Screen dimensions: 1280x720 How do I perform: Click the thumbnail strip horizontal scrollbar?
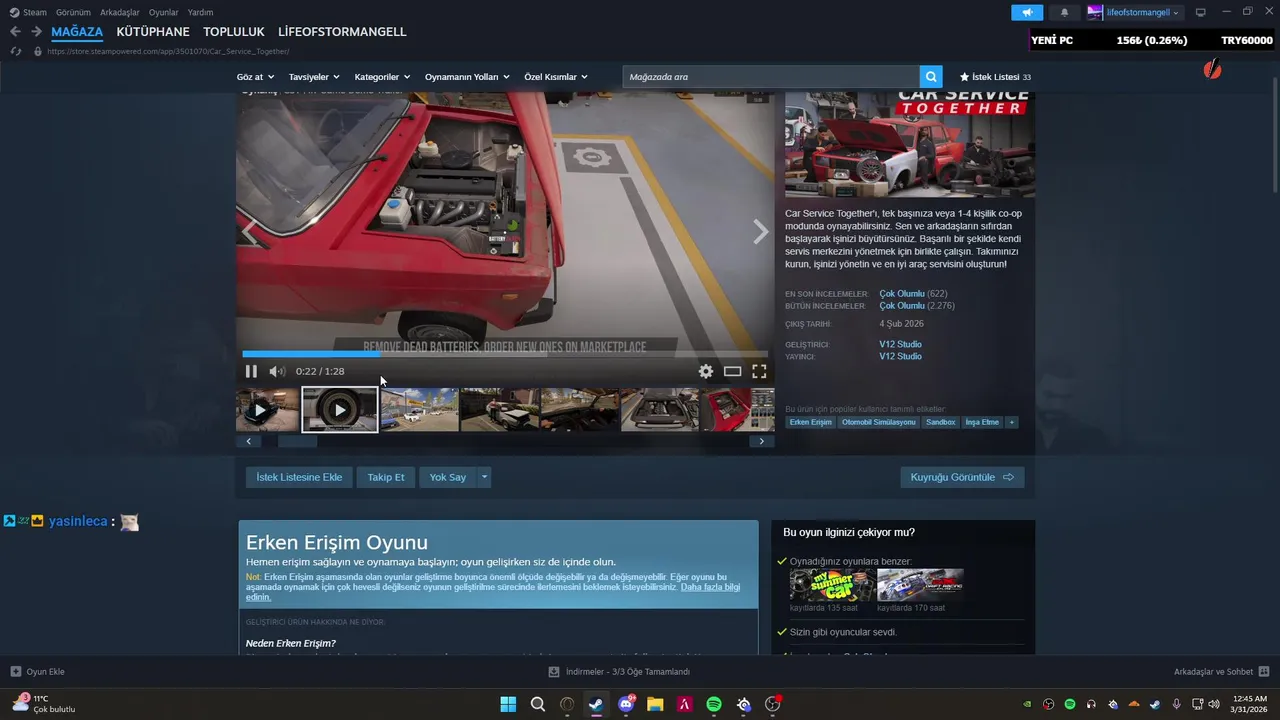(297, 441)
